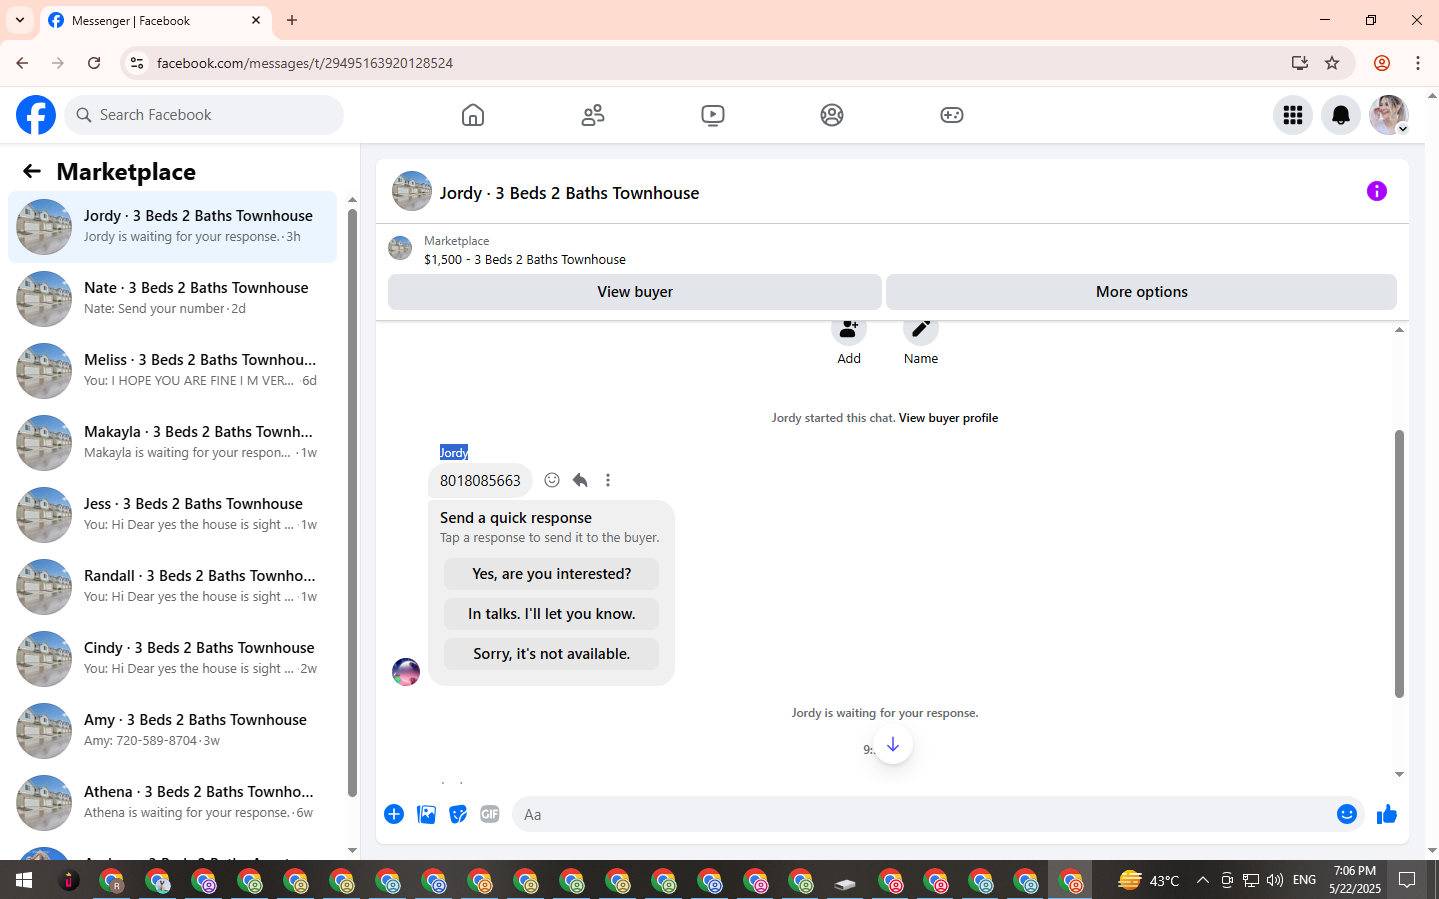The height and width of the screenshot is (899, 1439).
Task: Reply to message 8018085663 arrow icon
Action: click(x=580, y=480)
